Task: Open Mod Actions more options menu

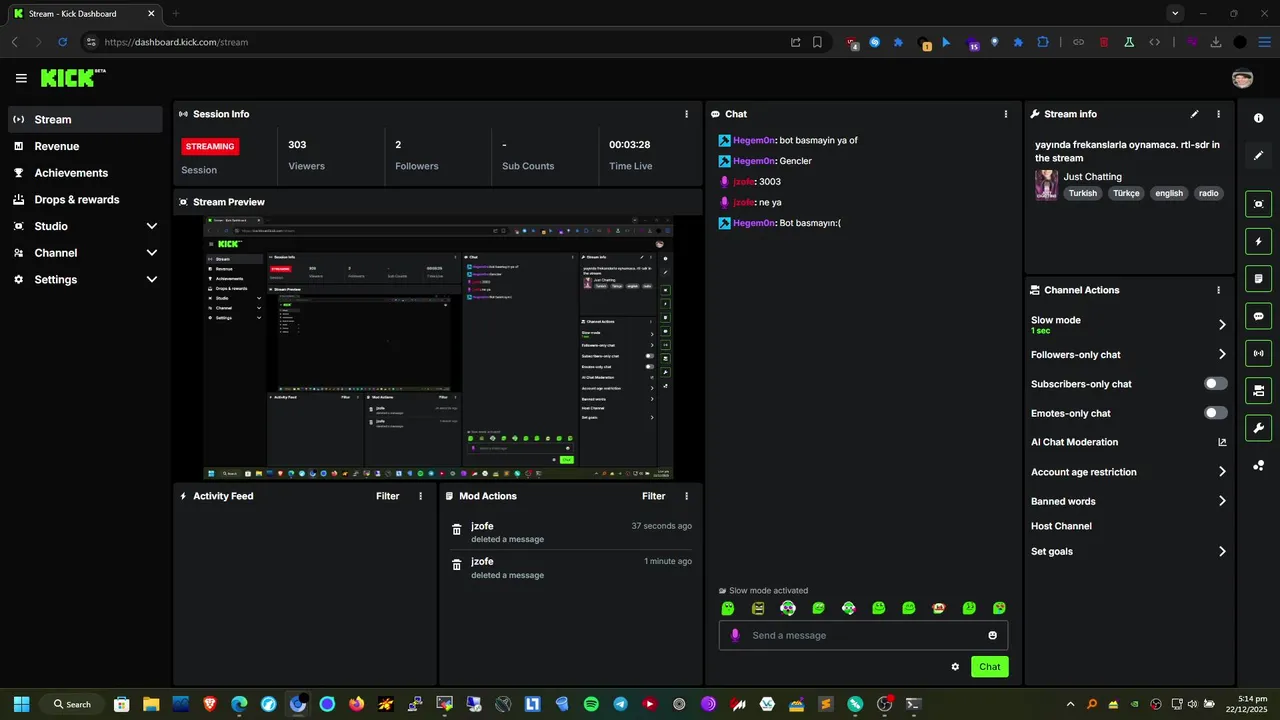Action: [x=686, y=496]
